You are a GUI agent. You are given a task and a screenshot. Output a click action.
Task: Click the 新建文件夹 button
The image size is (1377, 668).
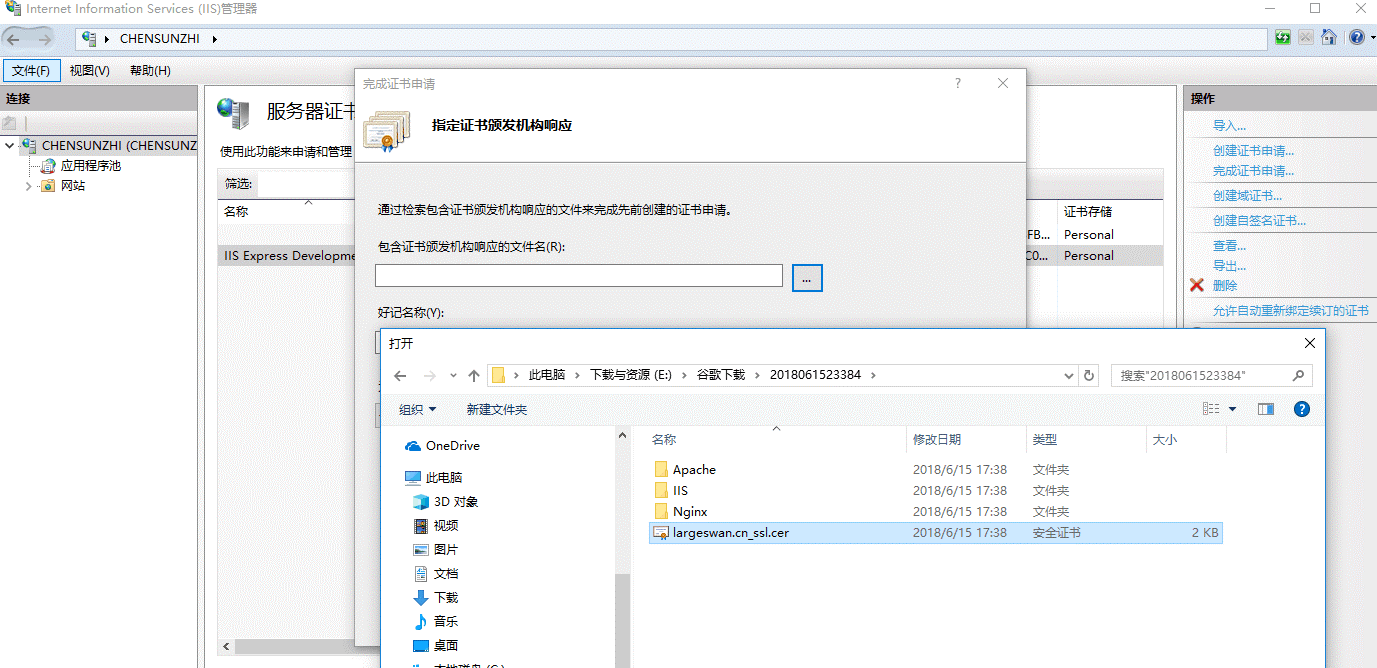pos(496,410)
